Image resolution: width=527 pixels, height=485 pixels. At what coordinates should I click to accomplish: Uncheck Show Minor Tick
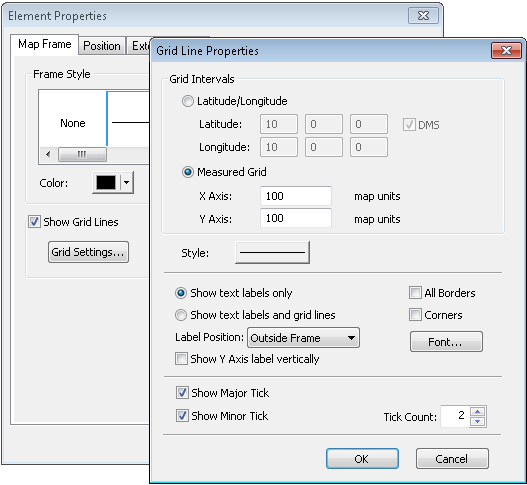click(182, 416)
